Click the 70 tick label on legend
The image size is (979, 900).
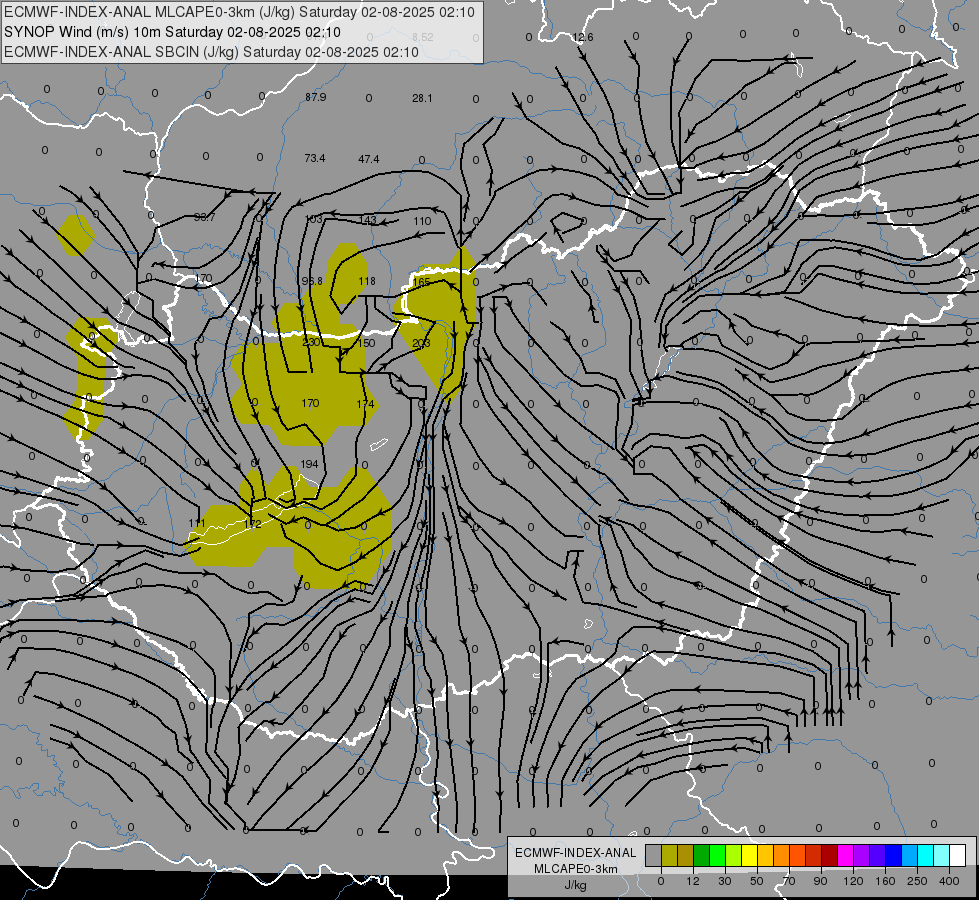click(x=789, y=881)
